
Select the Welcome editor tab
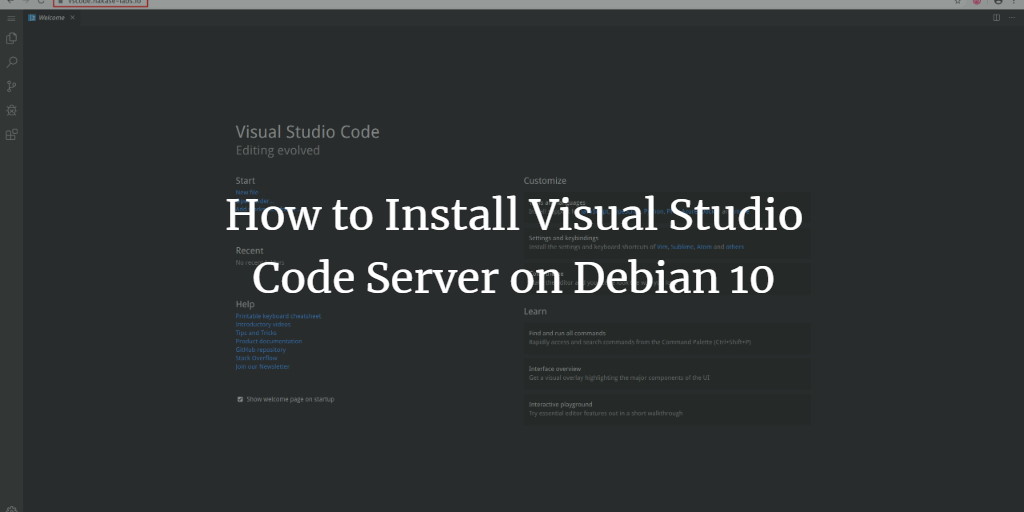coord(51,18)
